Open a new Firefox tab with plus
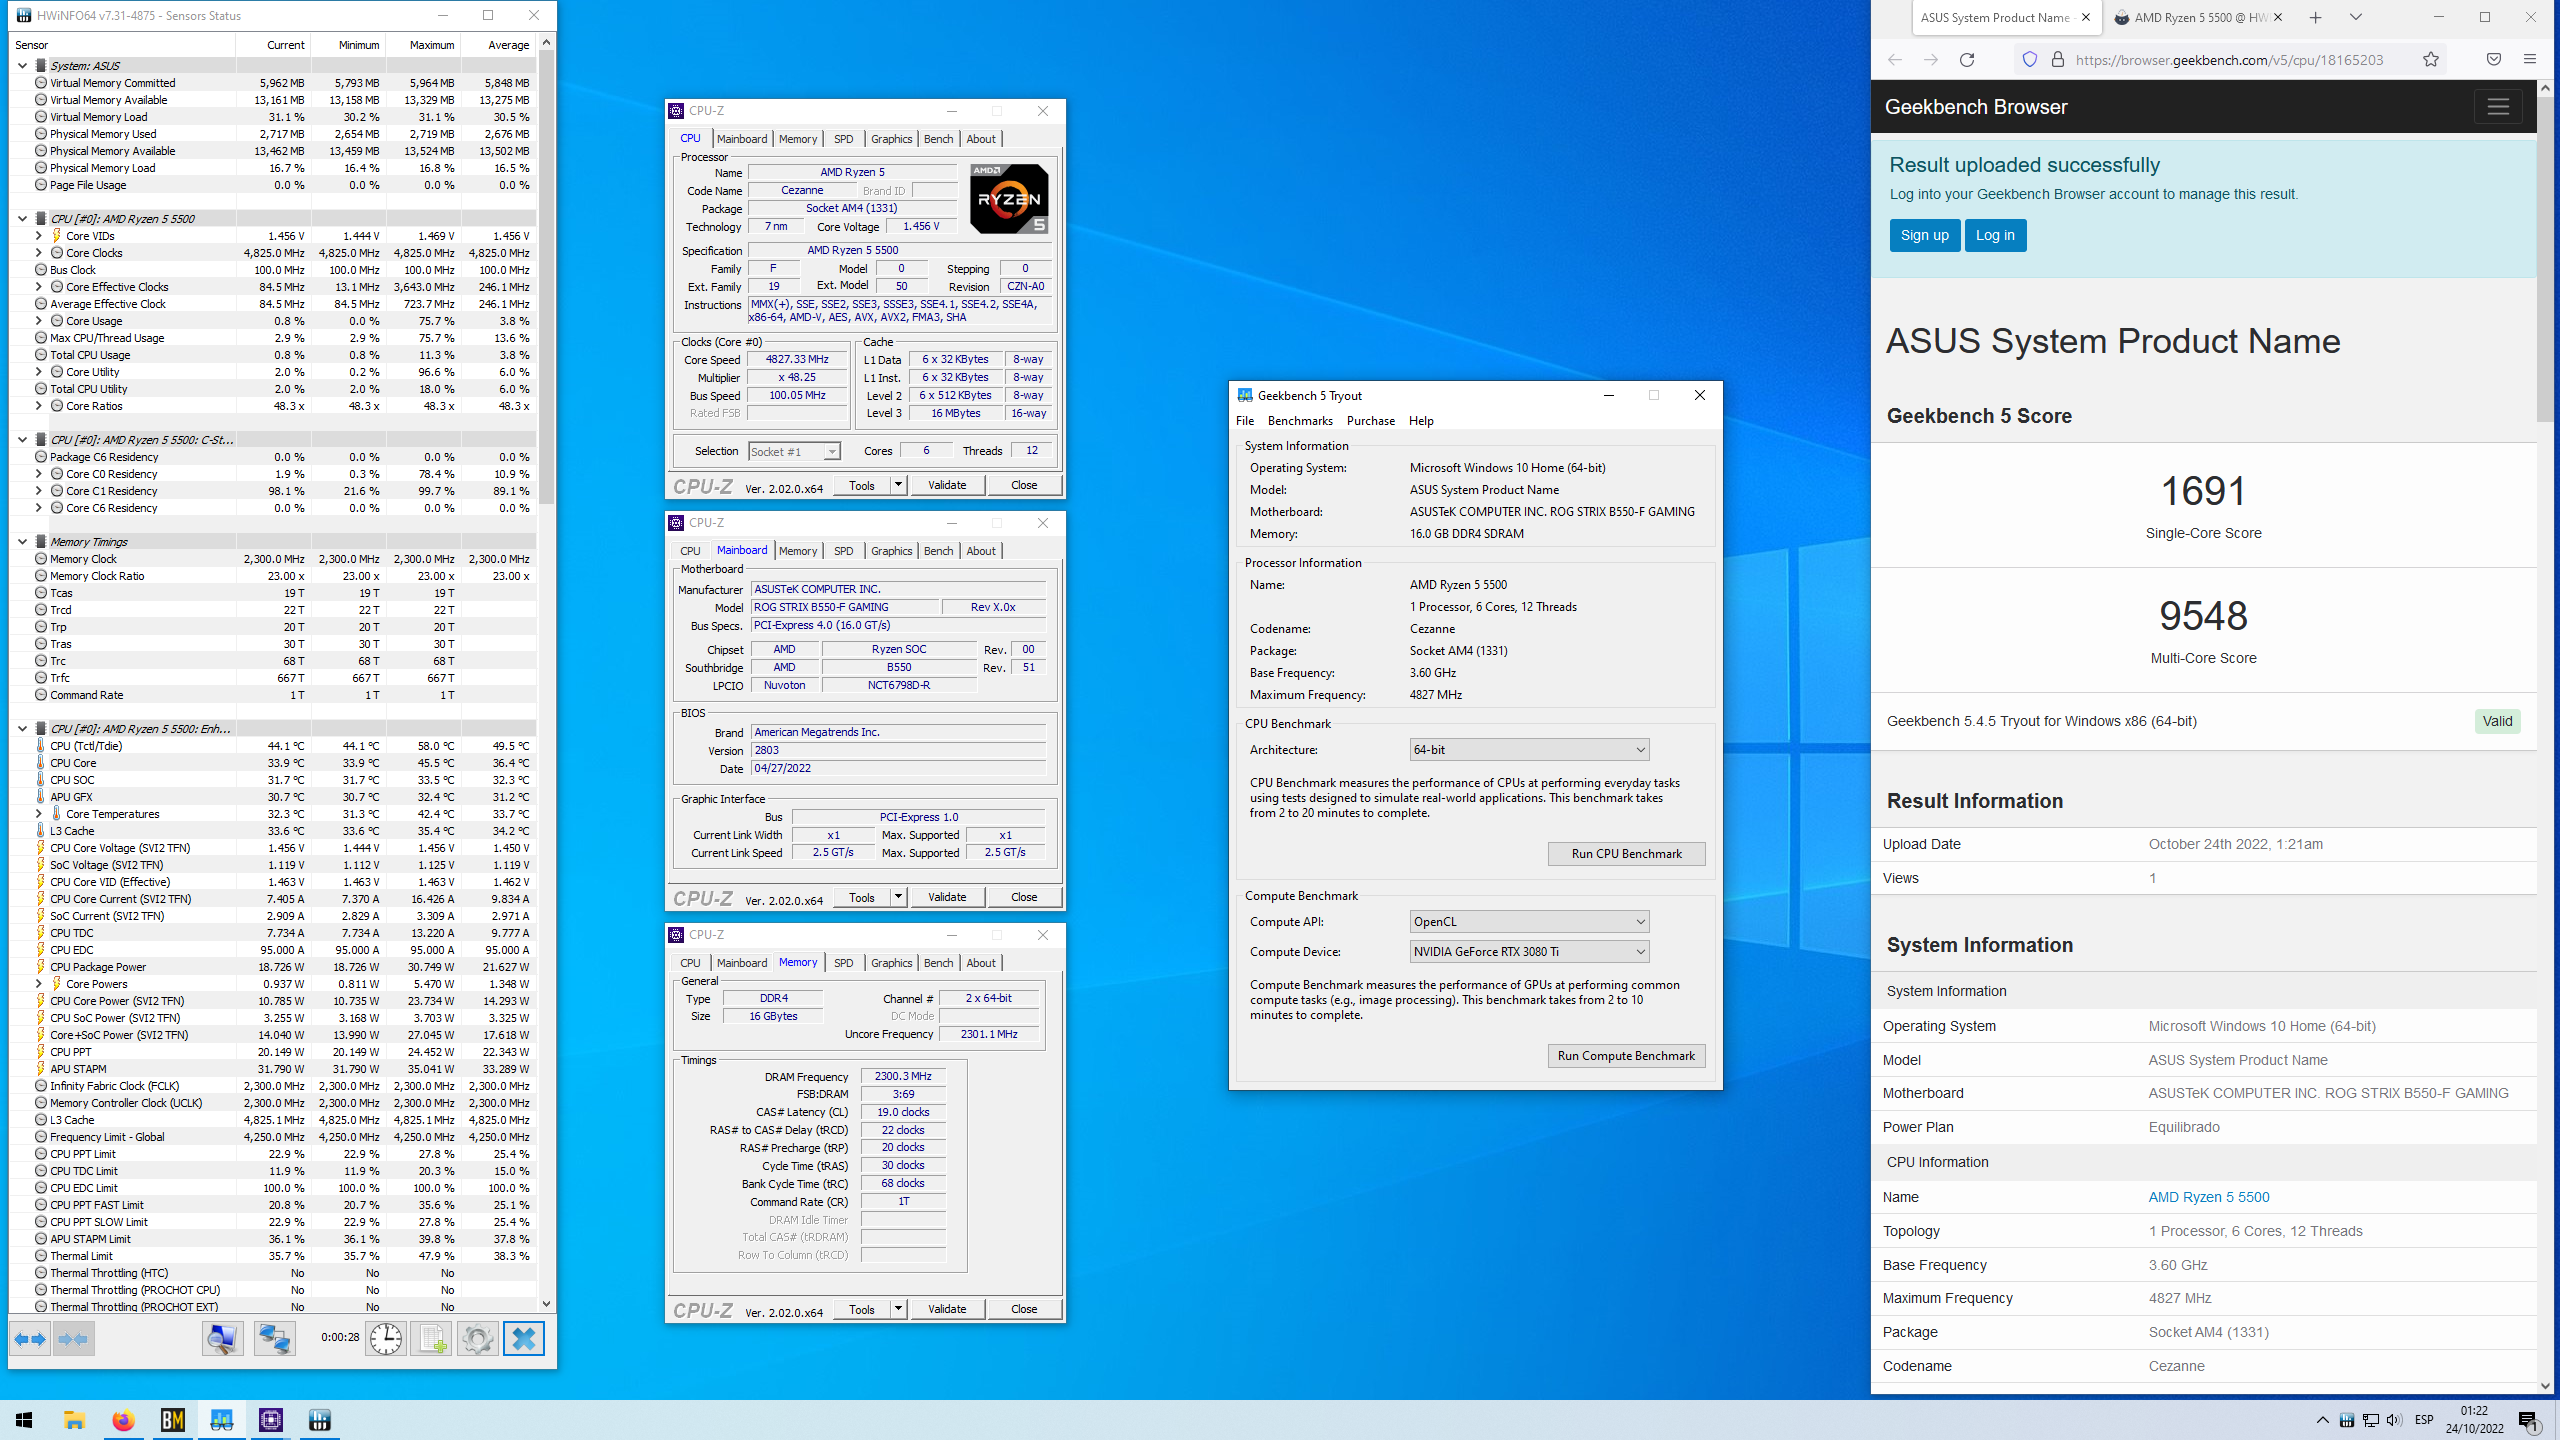 (2315, 17)
